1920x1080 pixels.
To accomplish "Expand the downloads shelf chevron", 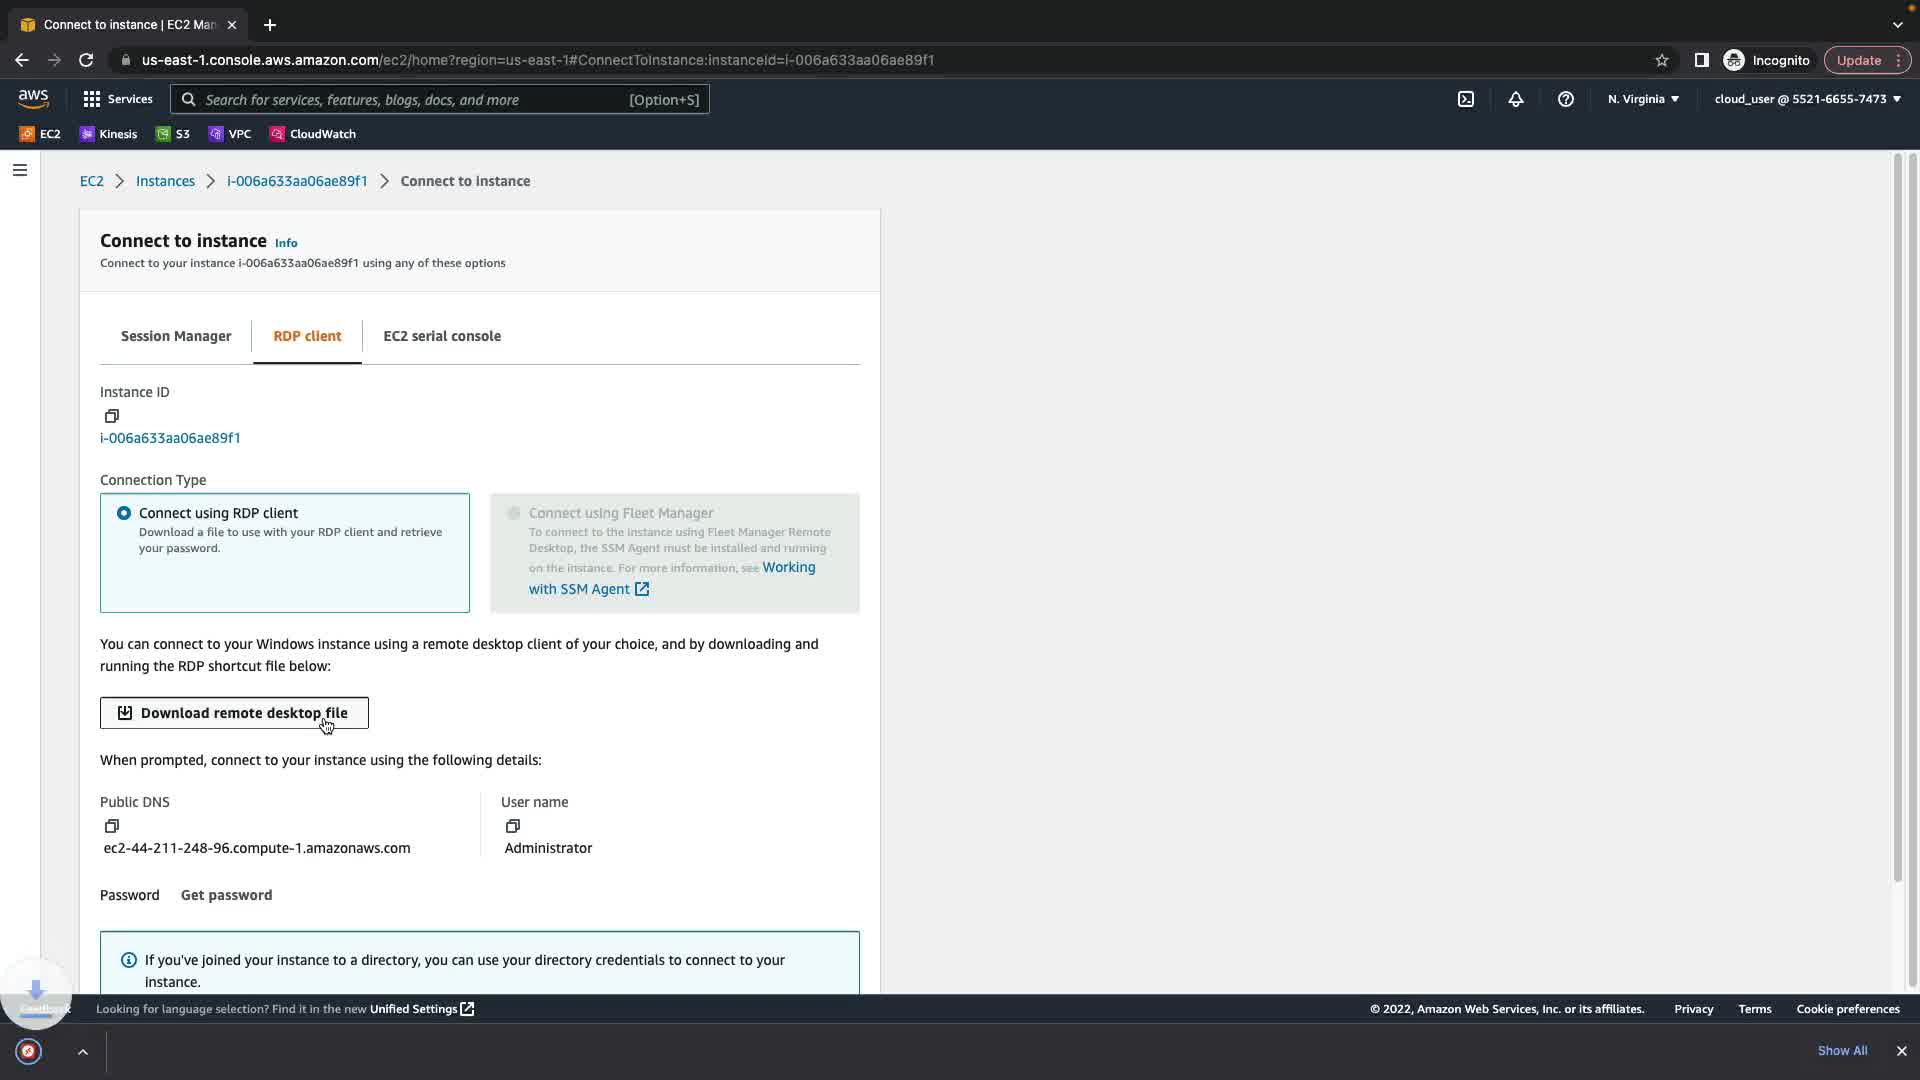I will 83,1051.
